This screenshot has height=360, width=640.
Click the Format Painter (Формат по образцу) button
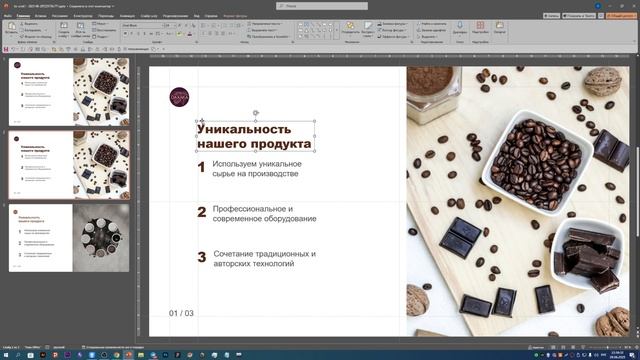(36, 37)
